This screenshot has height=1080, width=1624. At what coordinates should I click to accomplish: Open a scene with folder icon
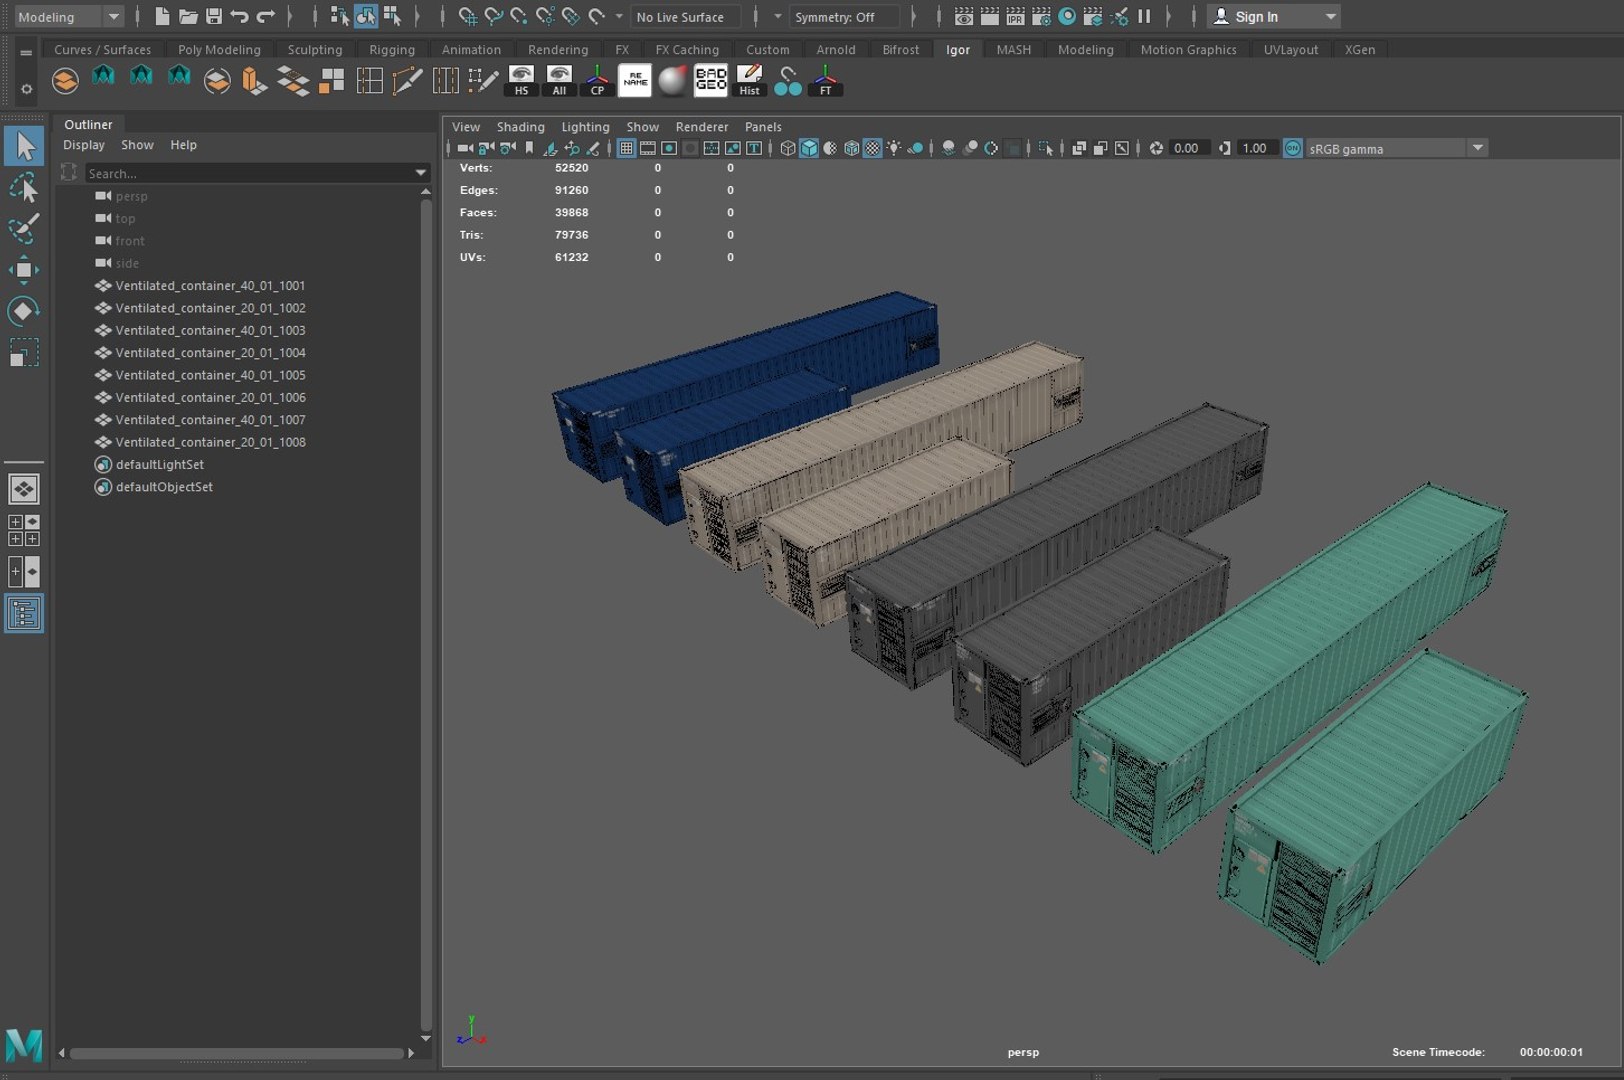coord(188,16)
